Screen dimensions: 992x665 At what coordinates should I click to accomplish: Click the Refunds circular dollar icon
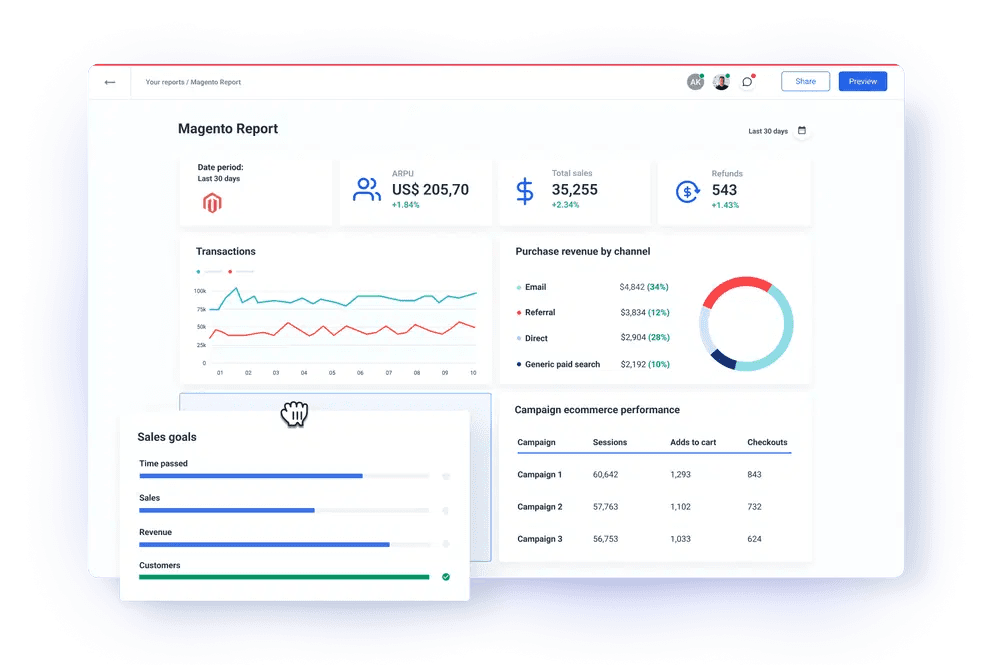(688, 191)
